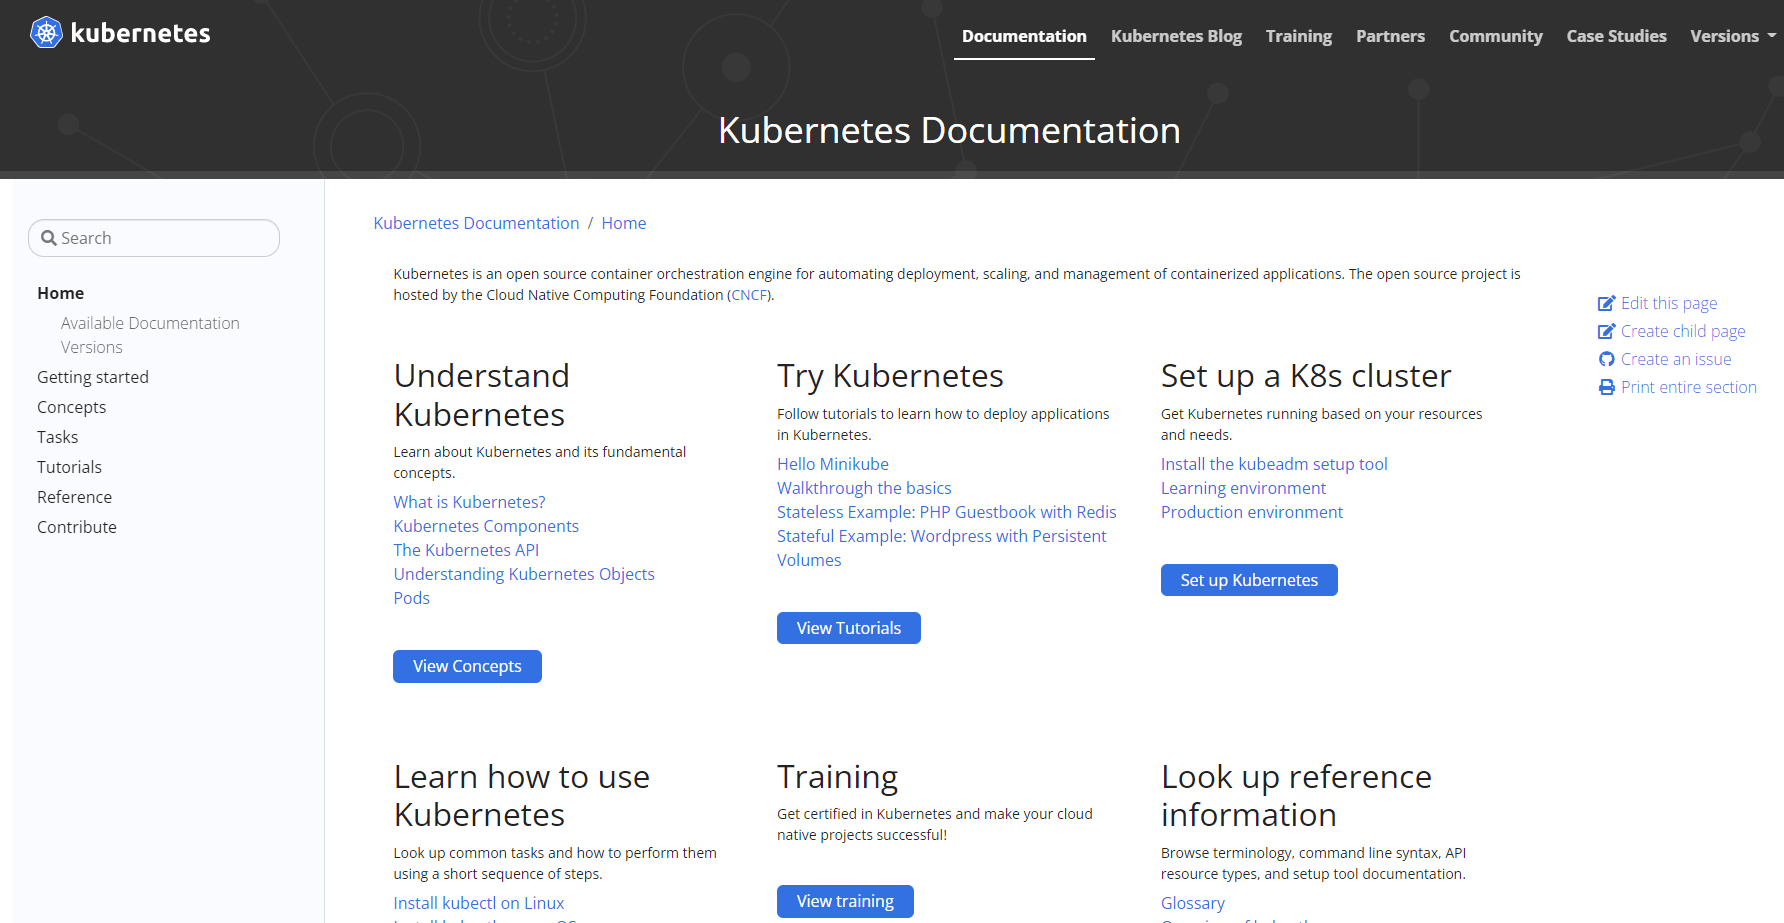Screen dimensions: 1784x923
Task: Open the Hello Minikube link
Action: coord(832,464)
